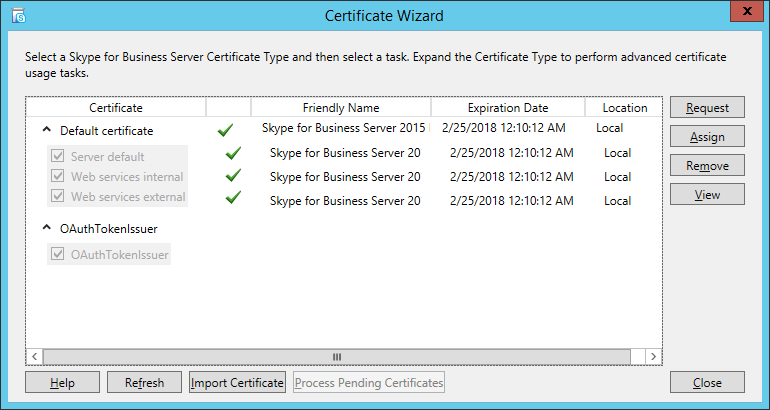
Task: Click the horizontal scrollbar left arrow
Action: tap(34, 356)
